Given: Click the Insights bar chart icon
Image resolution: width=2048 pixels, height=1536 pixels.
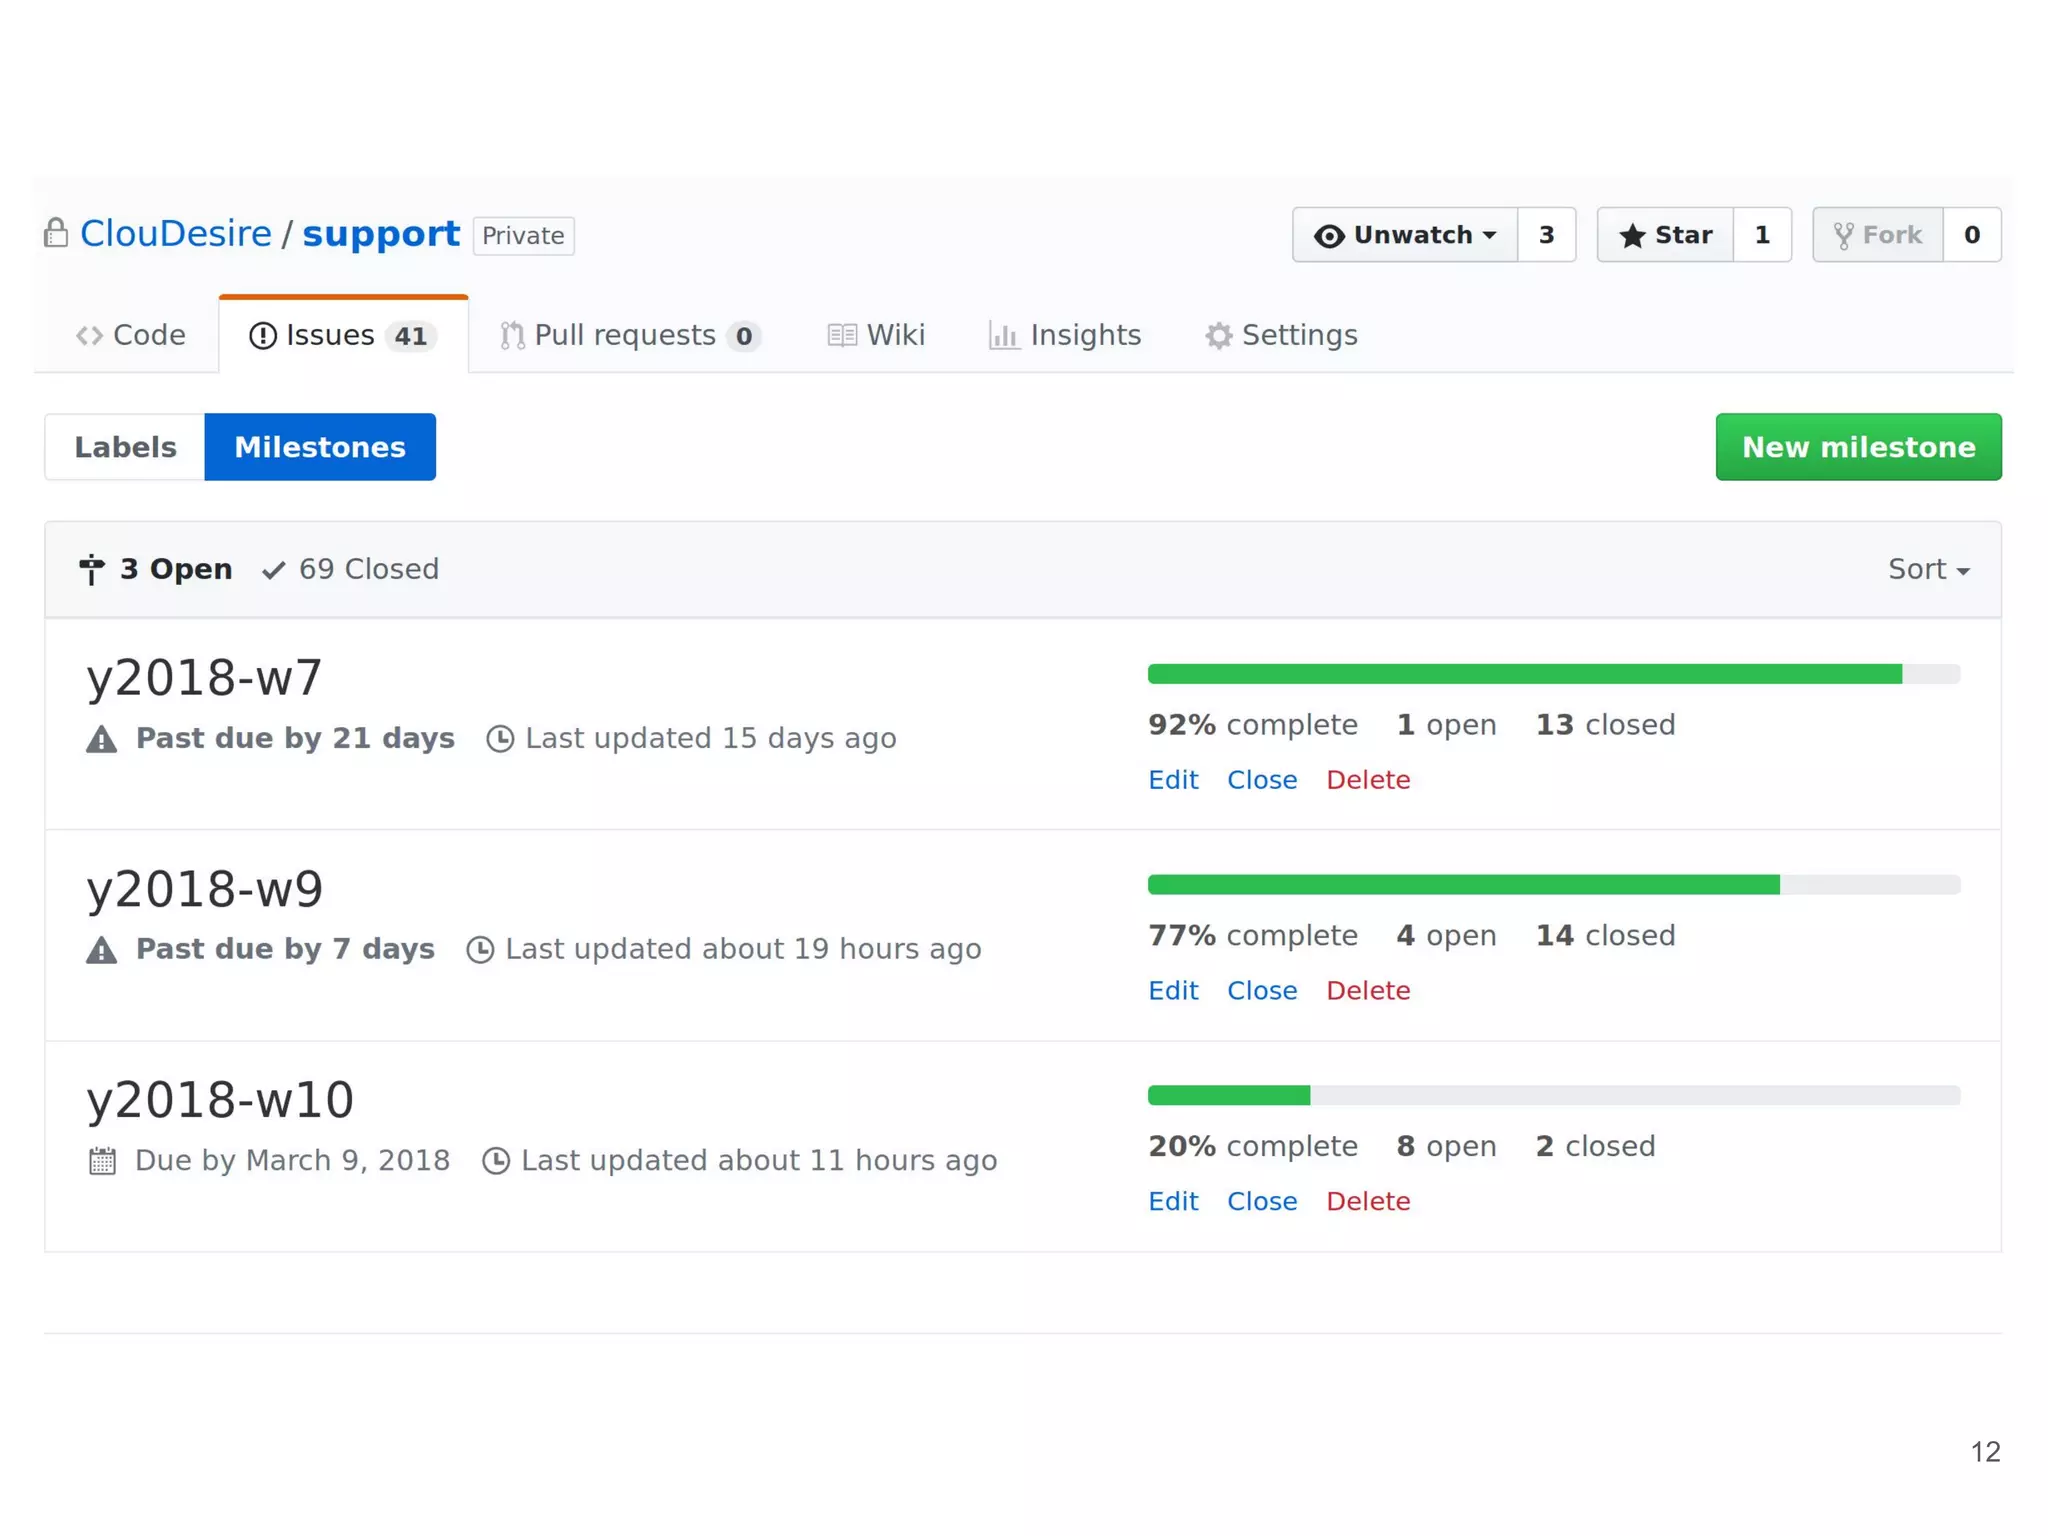Looking at the screenshot, I should point(1003,336).
